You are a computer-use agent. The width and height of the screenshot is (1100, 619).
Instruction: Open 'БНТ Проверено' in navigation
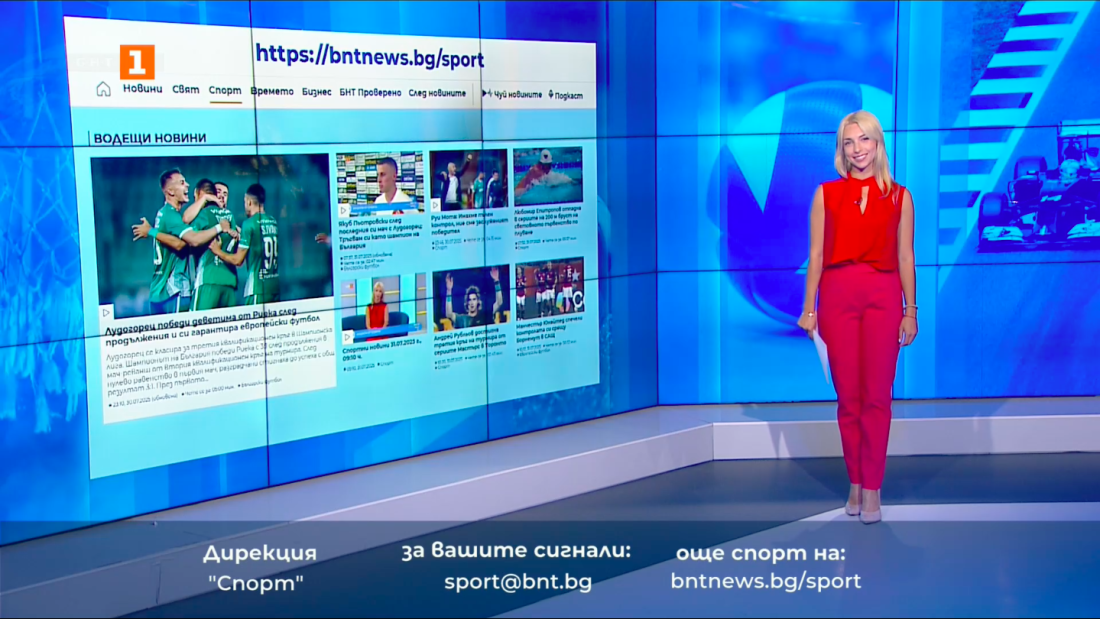369,93
